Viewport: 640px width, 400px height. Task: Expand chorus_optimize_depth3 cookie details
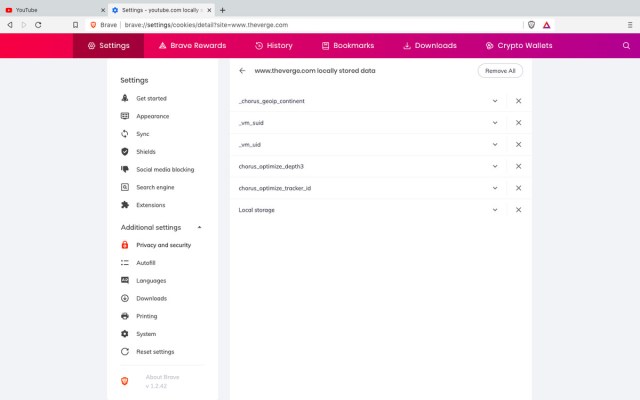tap(495, 166)
